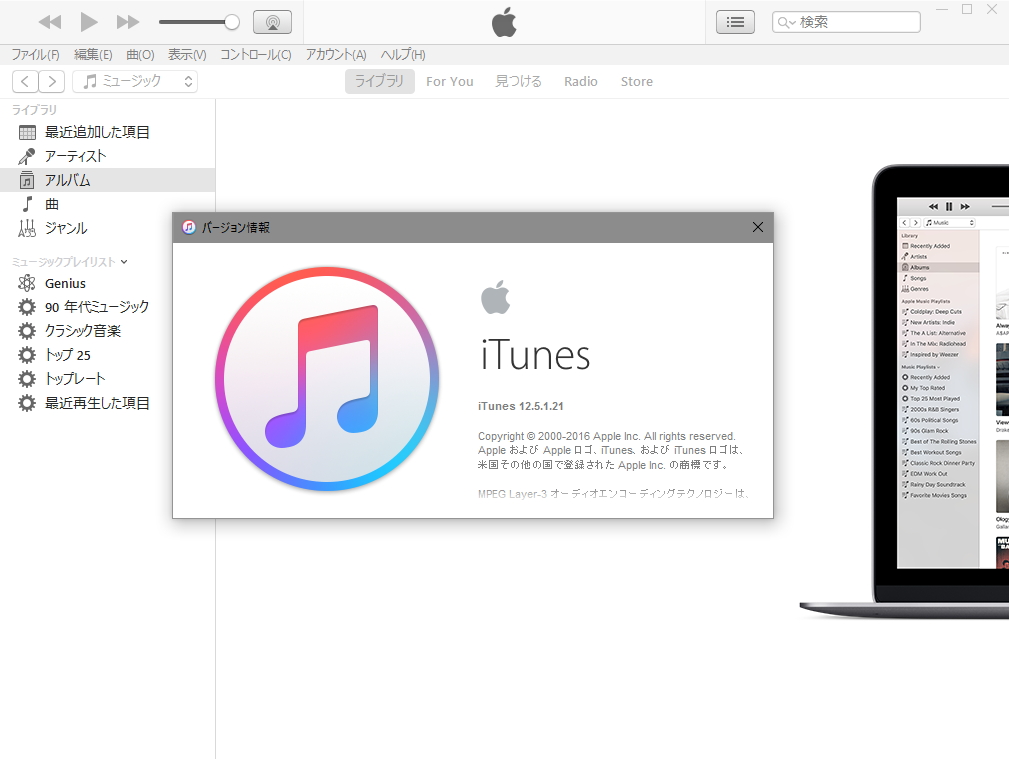Switch to the For You tab
Screen dimensions: 1009x759
[450, 82]
